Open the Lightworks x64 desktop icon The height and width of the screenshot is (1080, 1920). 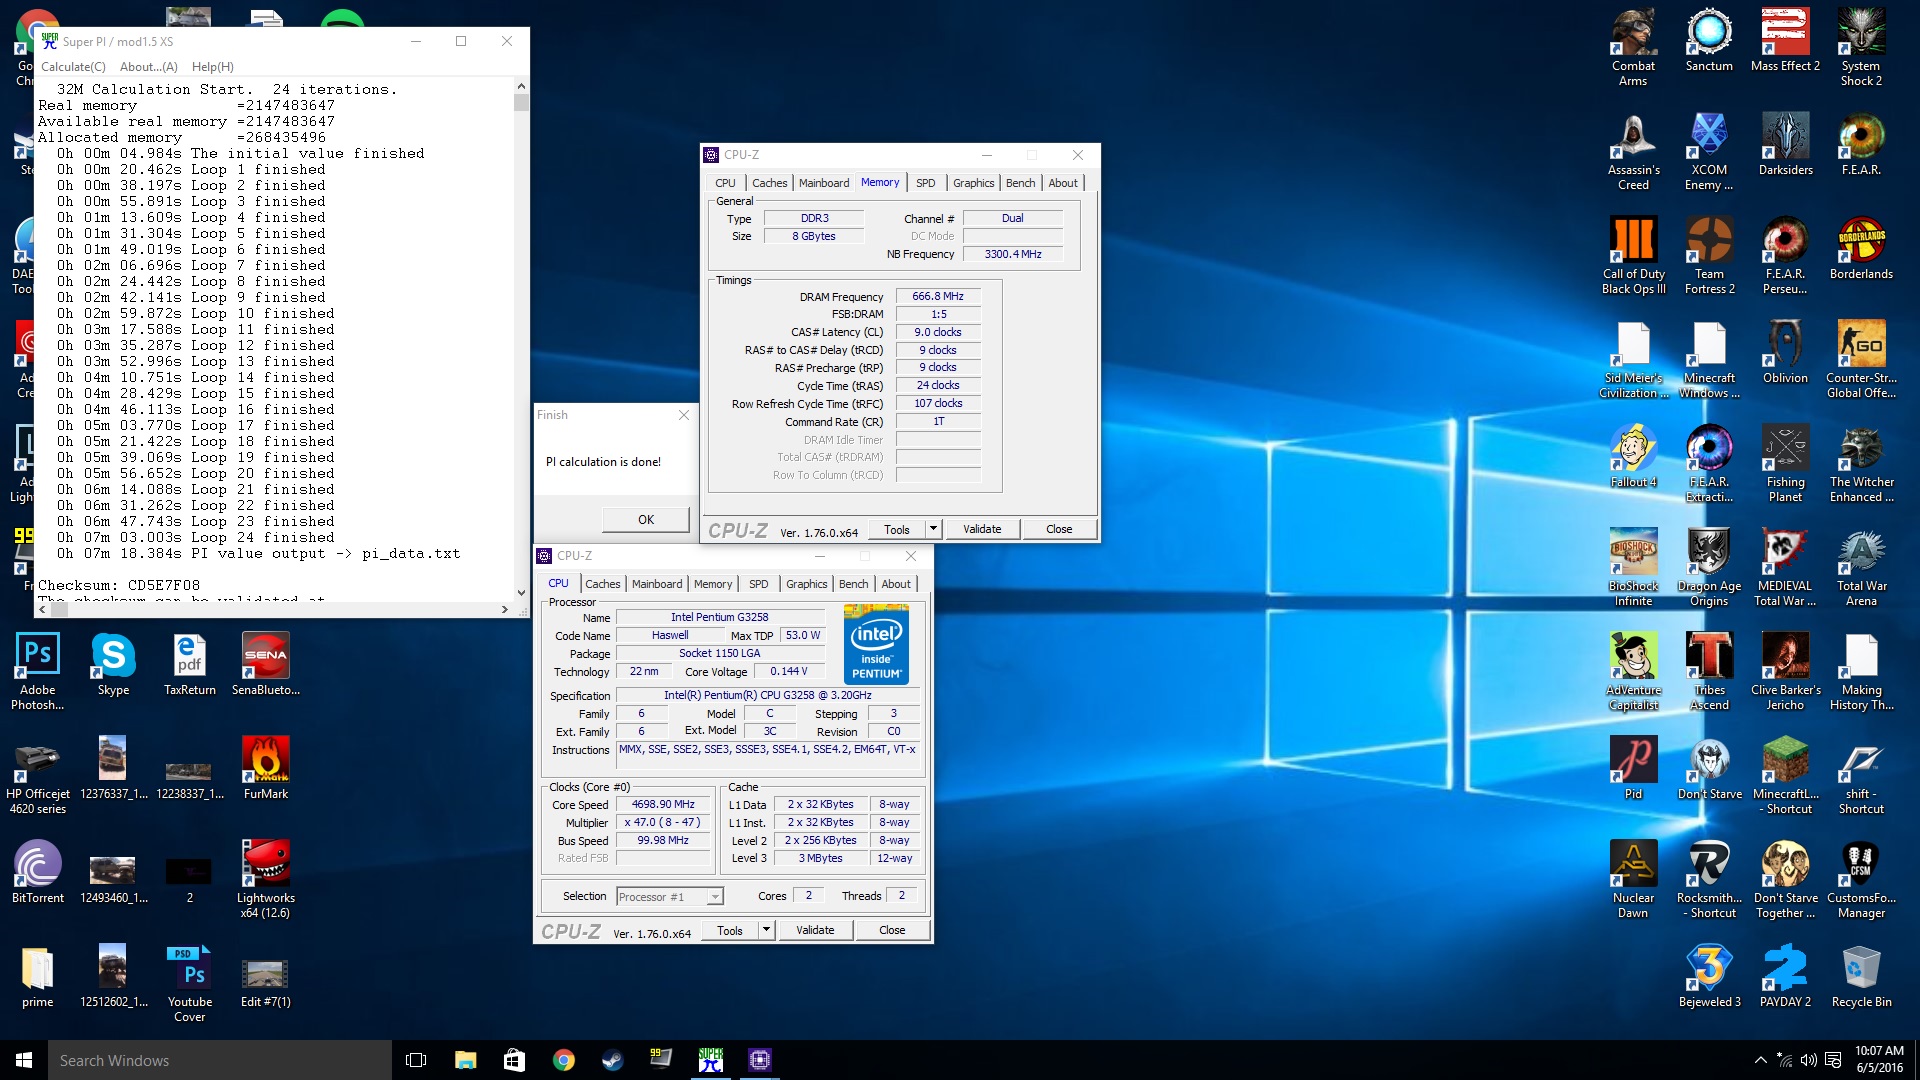click(265, 879)
